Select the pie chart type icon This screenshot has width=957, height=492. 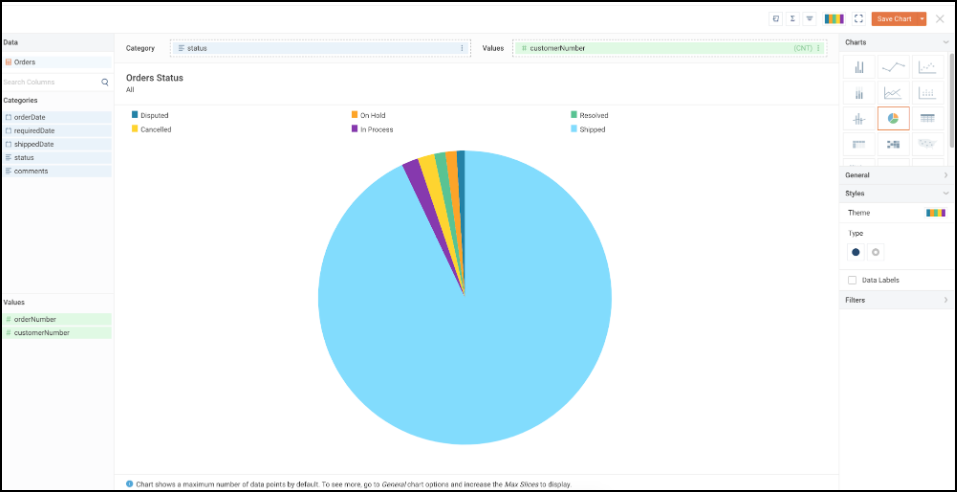(x=894, y=118)
